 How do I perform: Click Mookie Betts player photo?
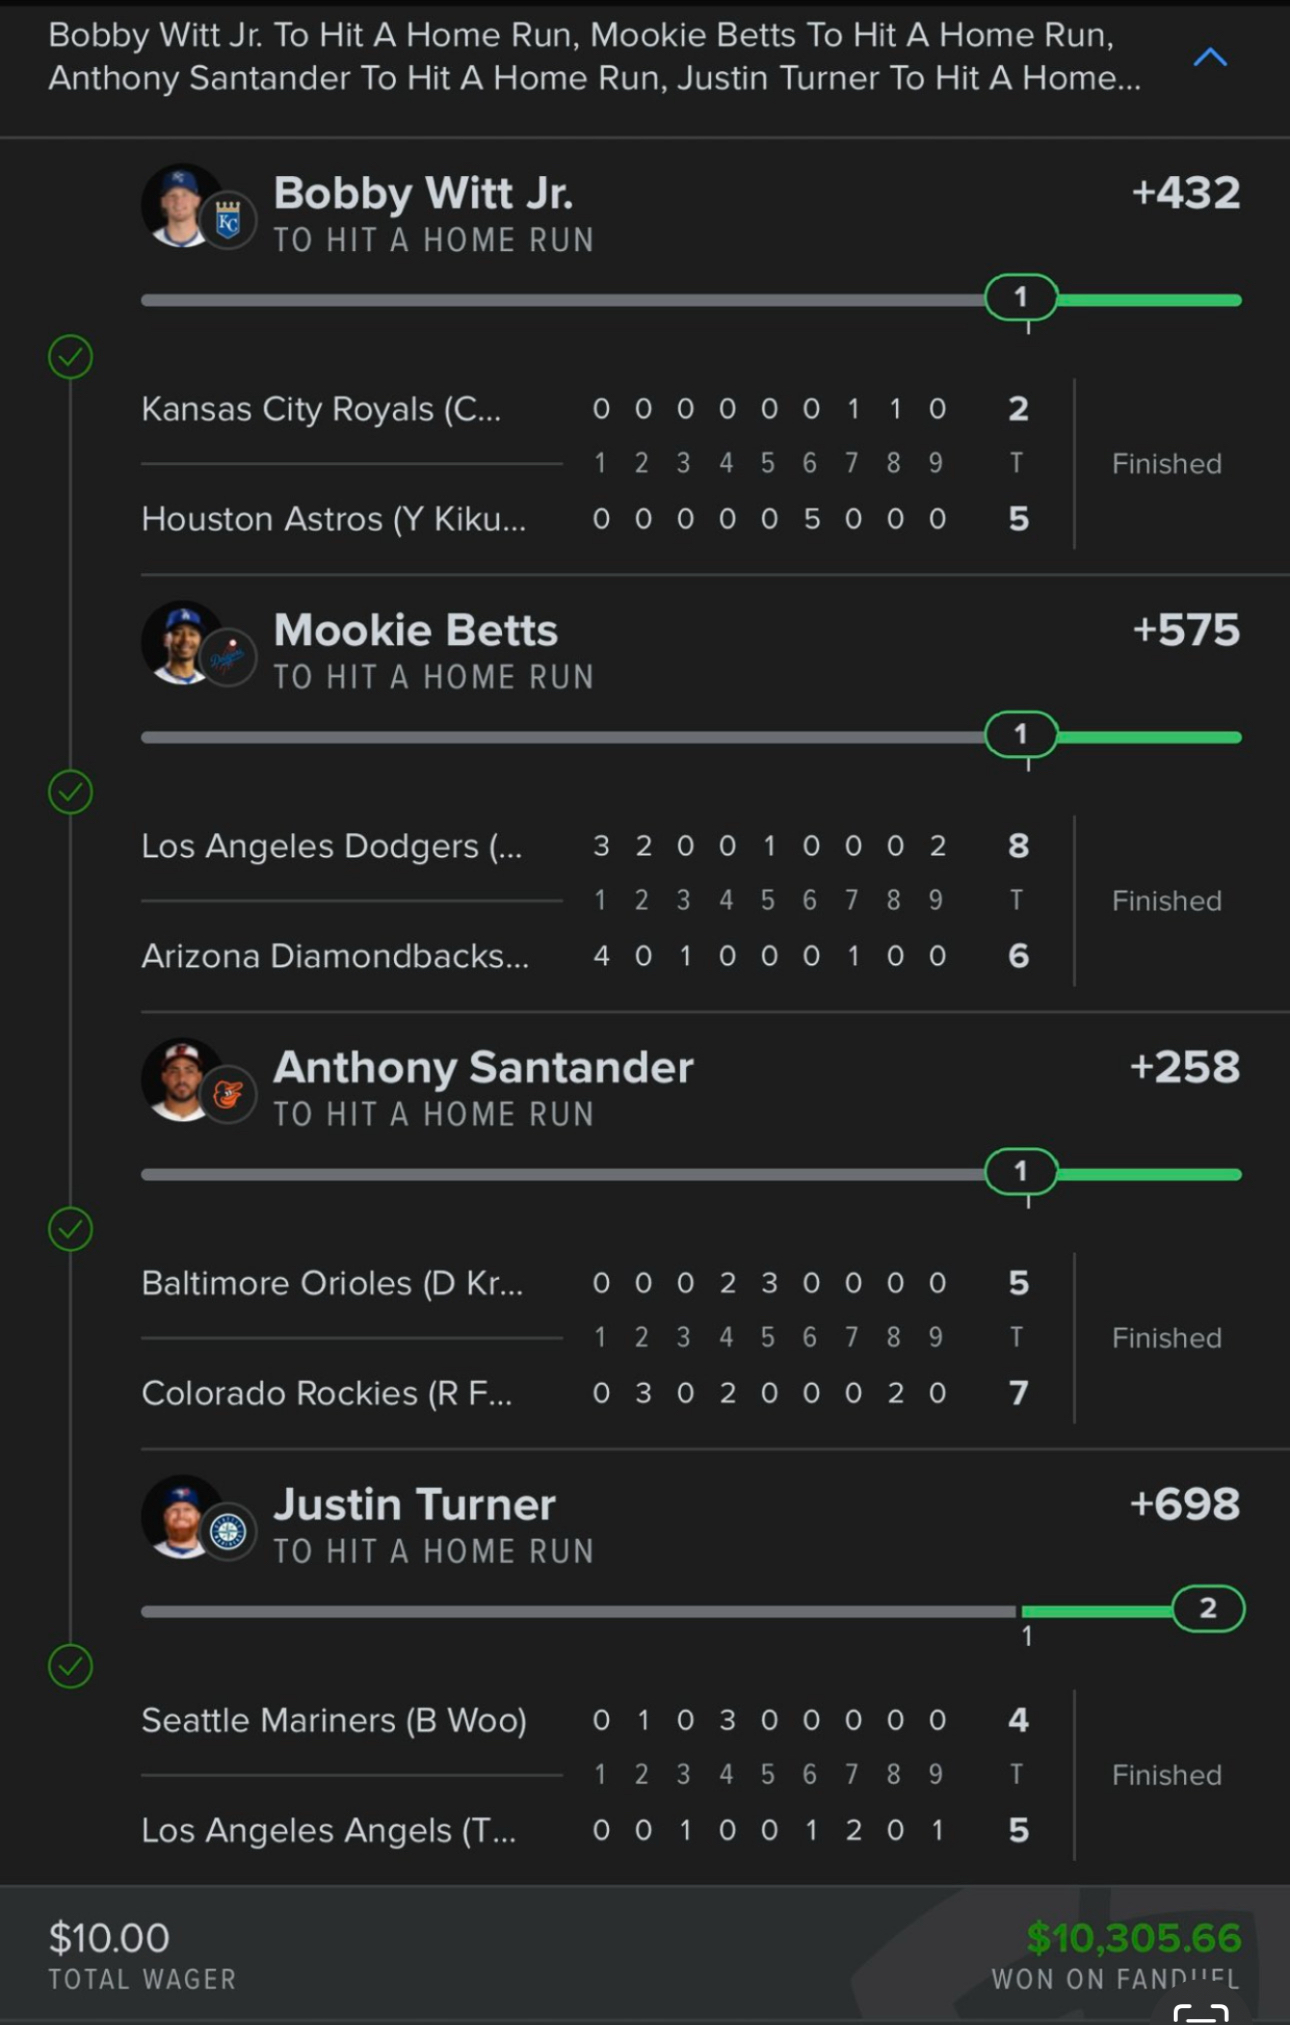pos(181,643)
